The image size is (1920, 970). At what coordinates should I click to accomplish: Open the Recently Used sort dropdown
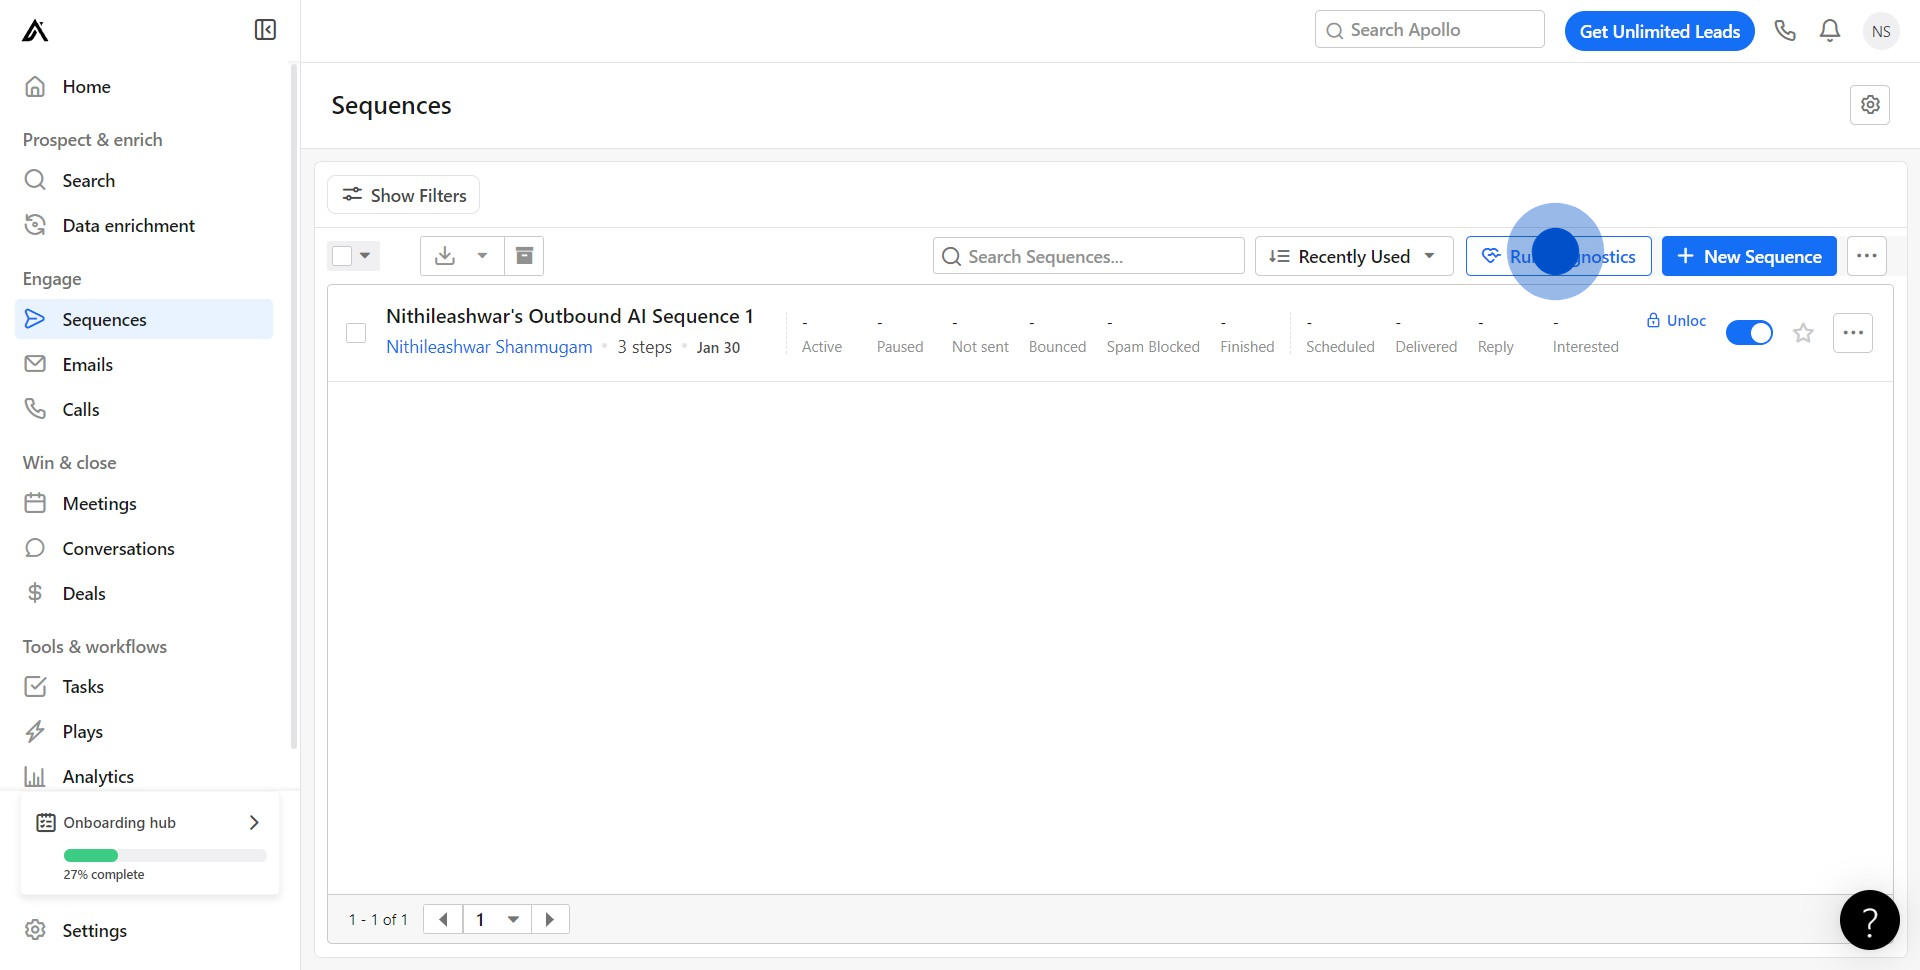tap(1353, 256)
